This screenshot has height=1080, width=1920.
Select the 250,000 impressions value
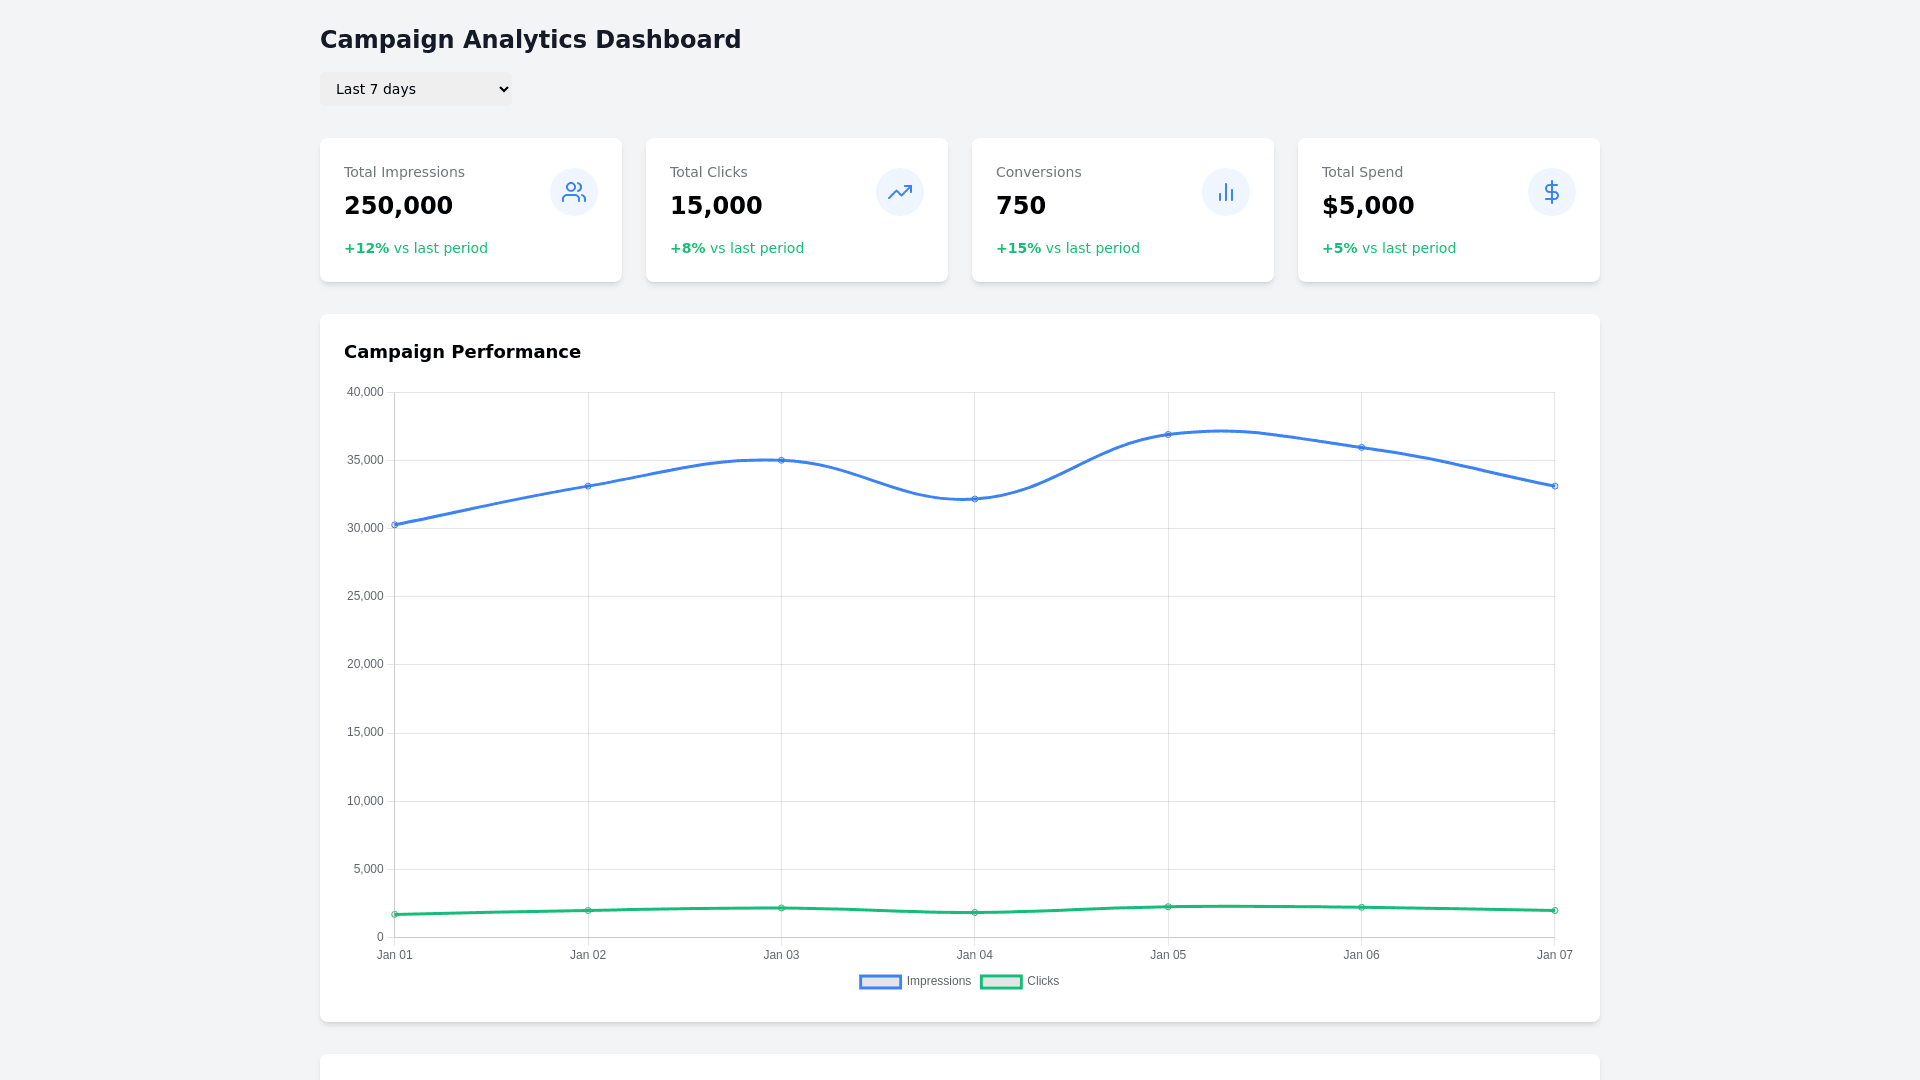(398, 206)
